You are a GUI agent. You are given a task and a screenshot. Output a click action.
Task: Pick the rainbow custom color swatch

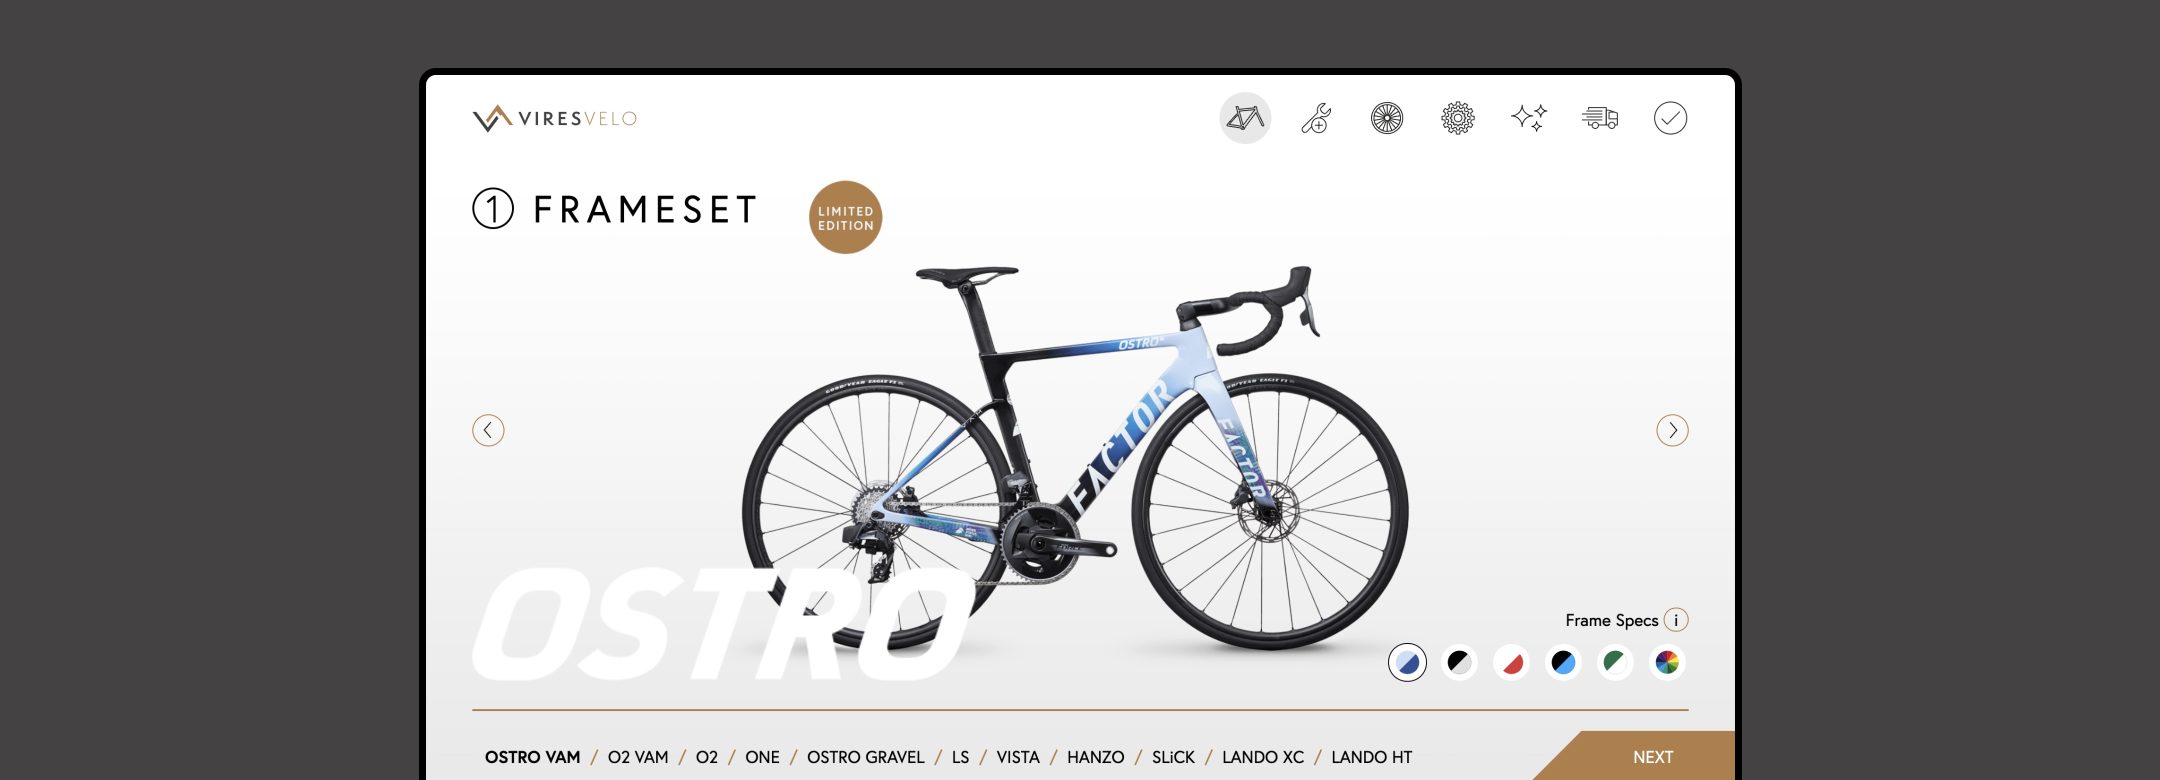(x=1667, y=662)
